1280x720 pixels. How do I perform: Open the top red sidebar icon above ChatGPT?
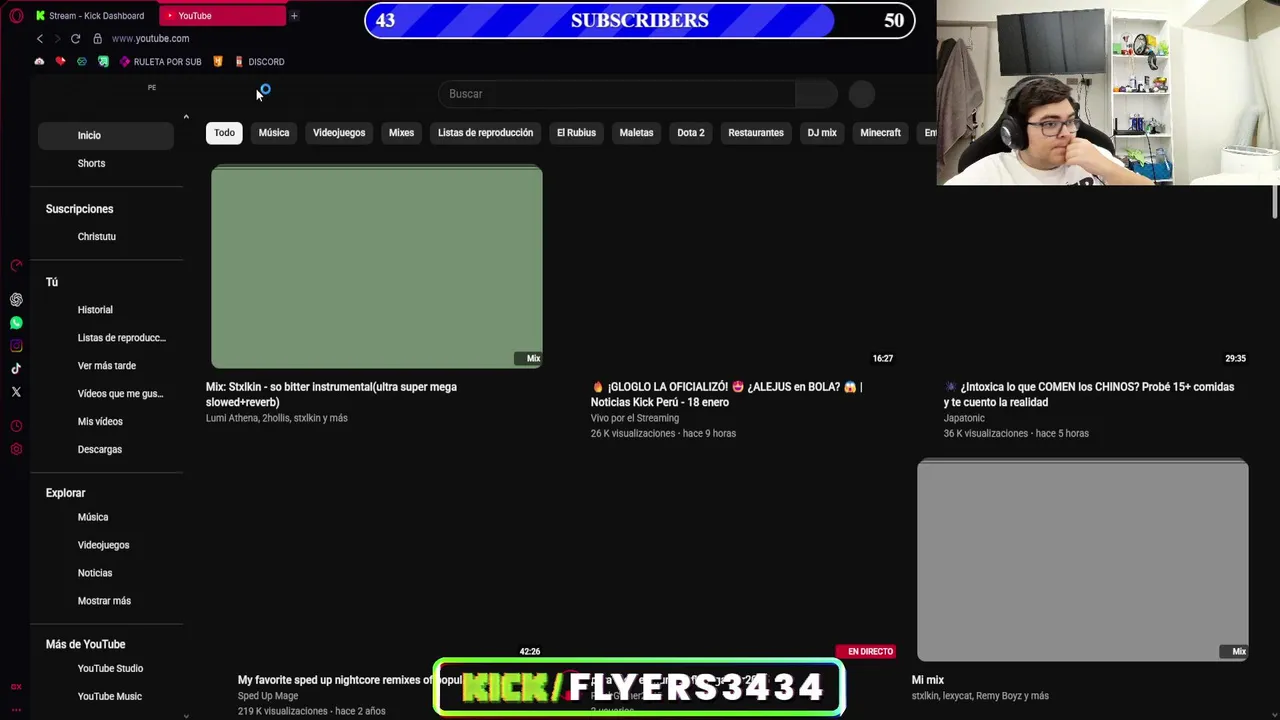[x=16, y=266]
